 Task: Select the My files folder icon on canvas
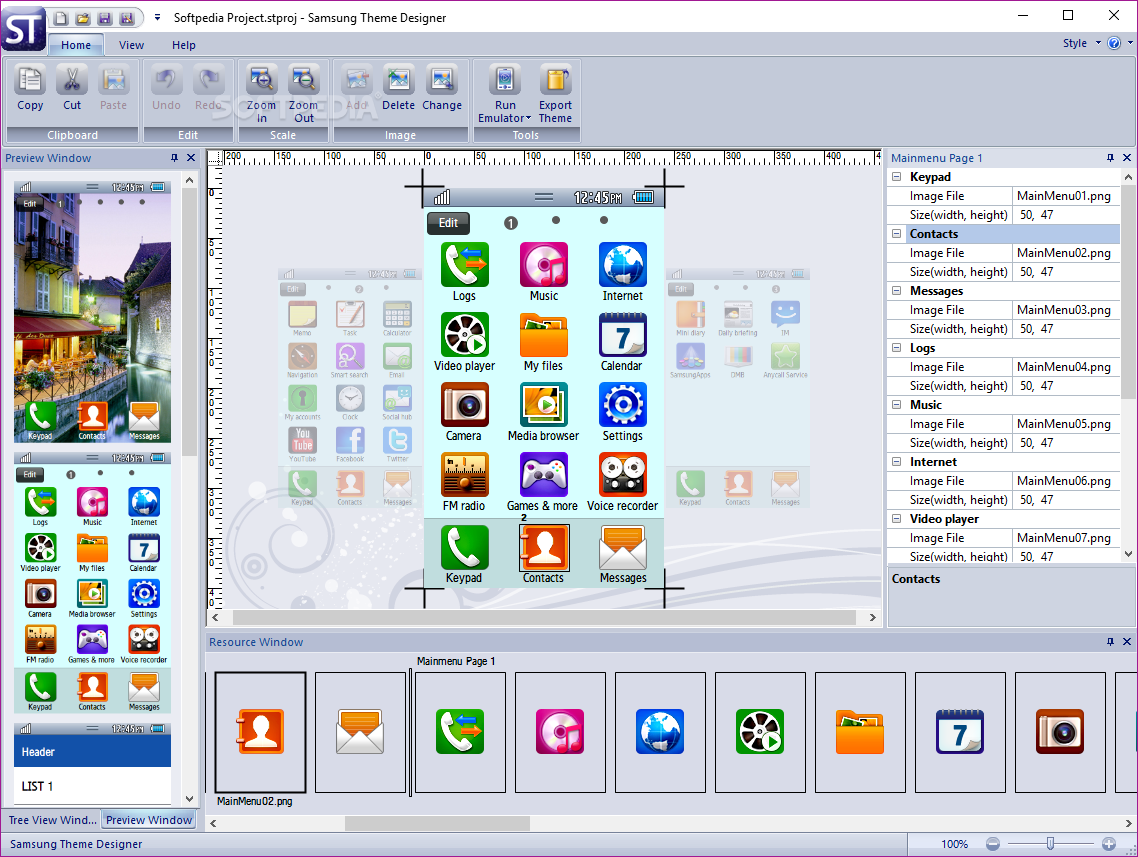544,335
